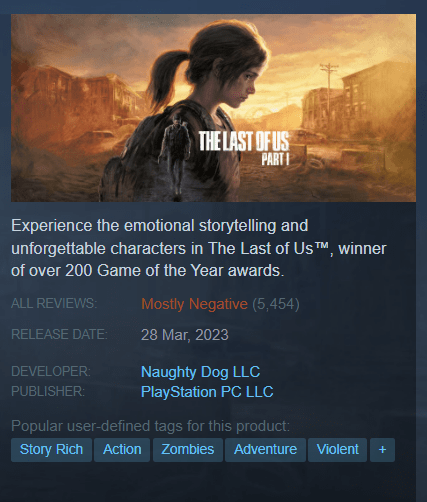Select the Action tag
The height and width of the screenshot is (502, 427).
[122, 450]
